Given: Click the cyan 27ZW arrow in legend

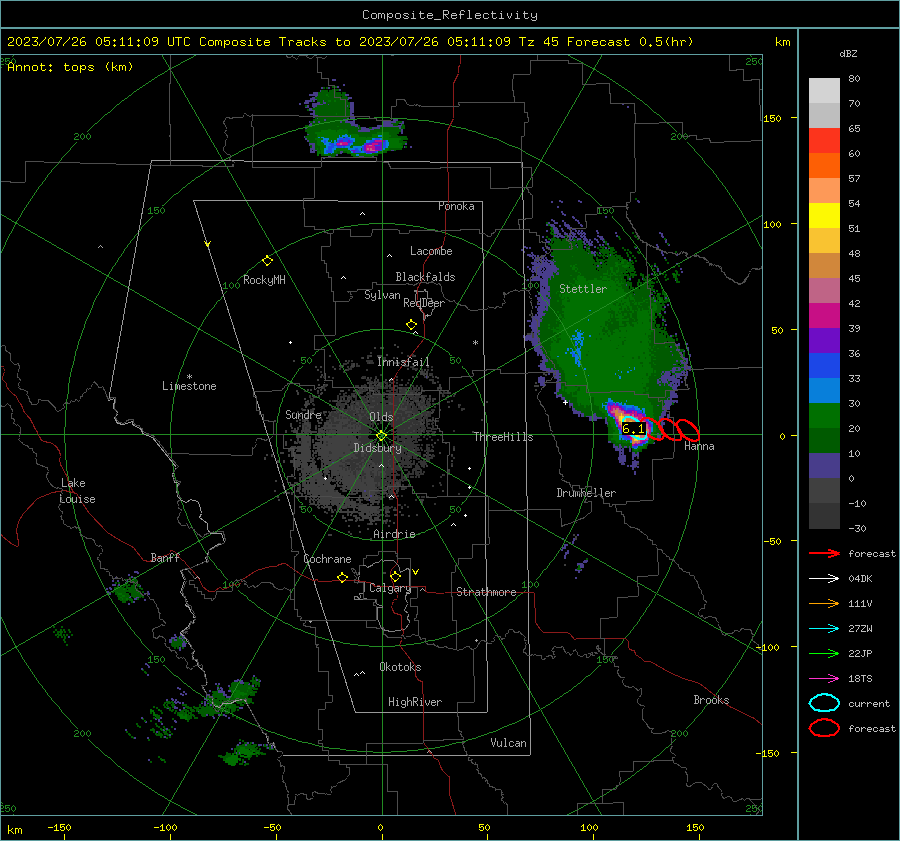Looking at the screenshot, I should coord(824,629).
